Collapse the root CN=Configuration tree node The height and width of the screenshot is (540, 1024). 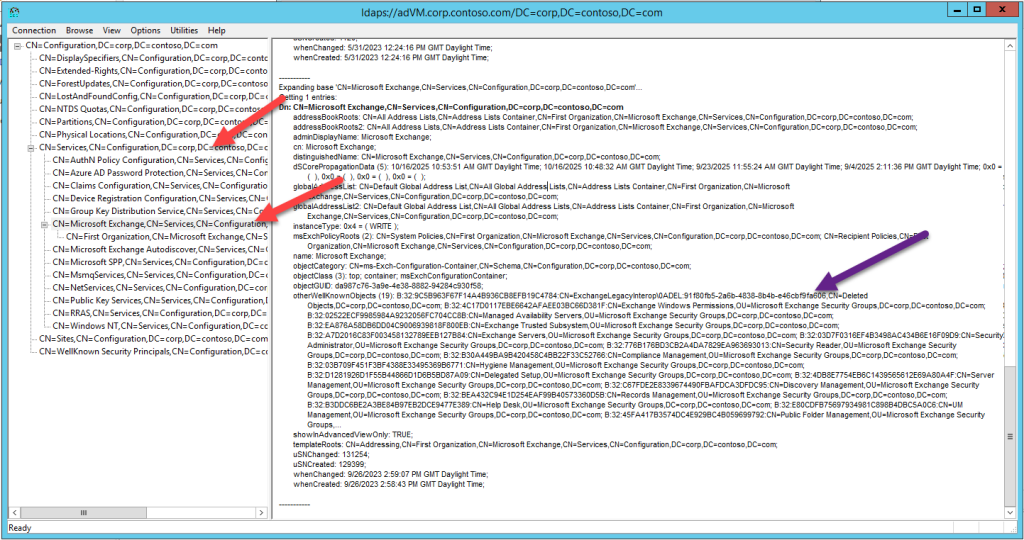(17, 46)
